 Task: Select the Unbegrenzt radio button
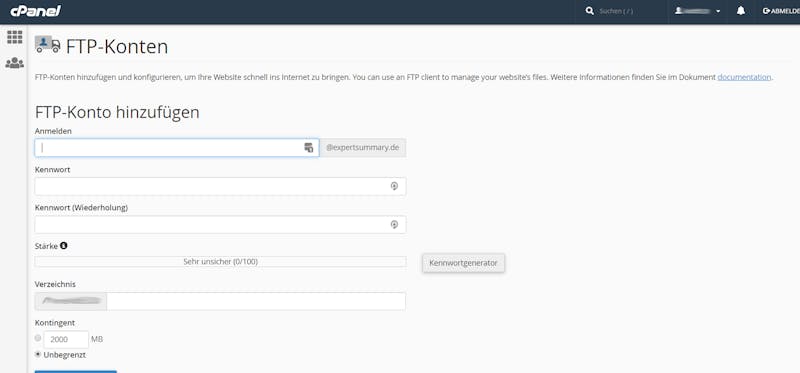click(x=38, y=354)
